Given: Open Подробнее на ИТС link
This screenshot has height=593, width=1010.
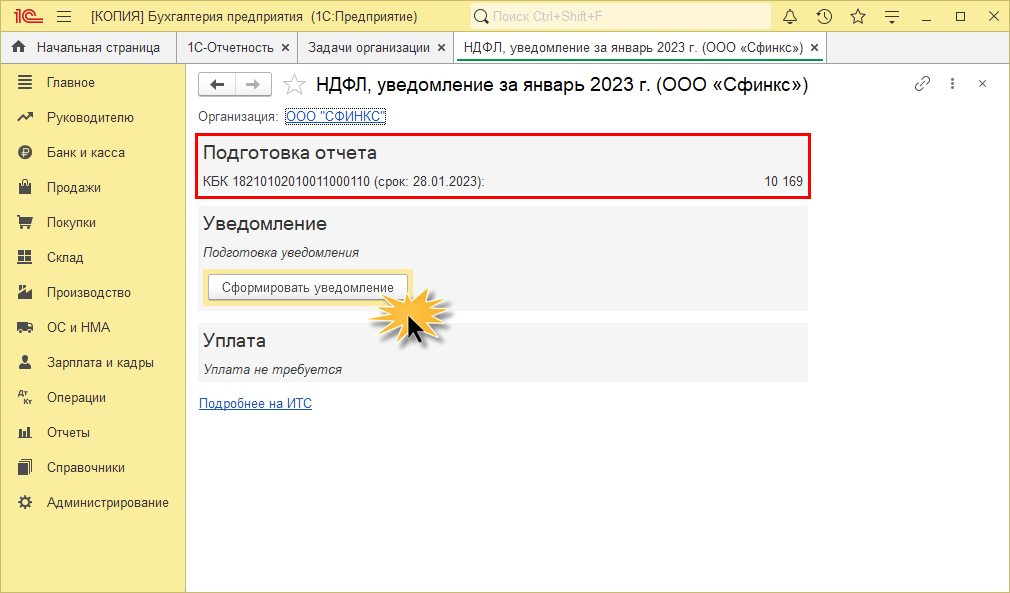Looking at the screenshot, I should point(255,404).
